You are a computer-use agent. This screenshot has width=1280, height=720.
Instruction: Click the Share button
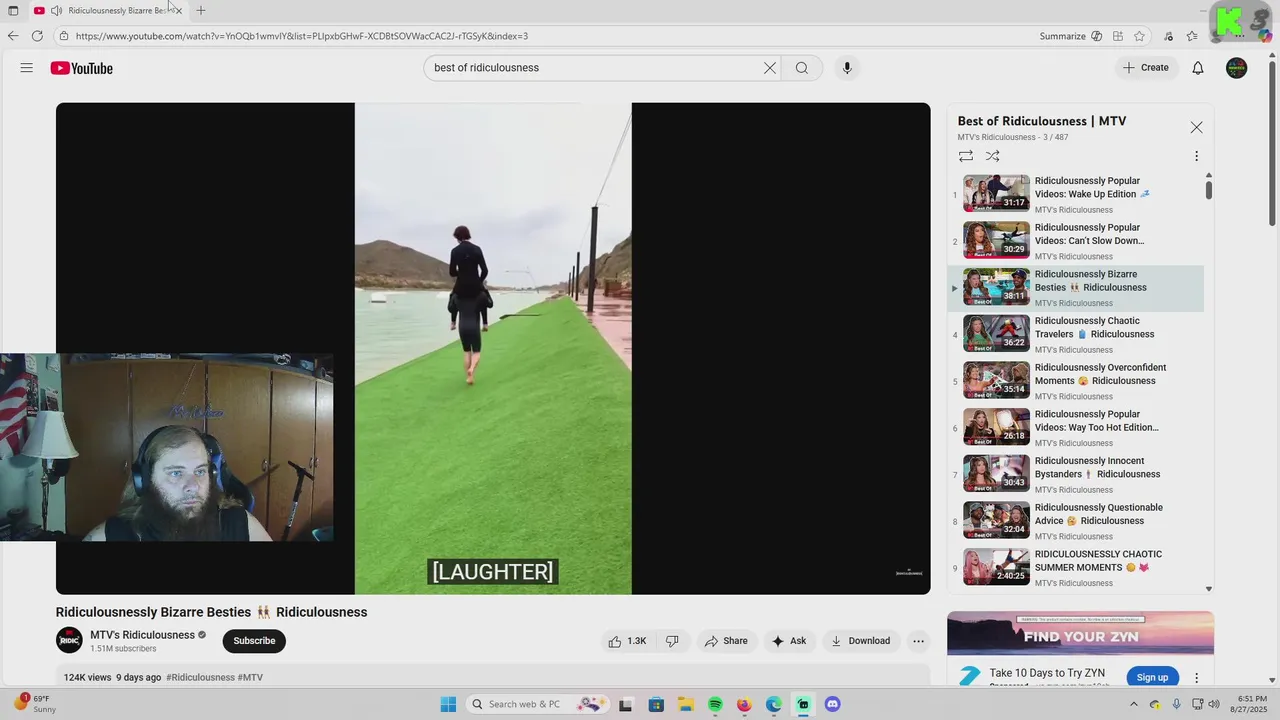726,641
